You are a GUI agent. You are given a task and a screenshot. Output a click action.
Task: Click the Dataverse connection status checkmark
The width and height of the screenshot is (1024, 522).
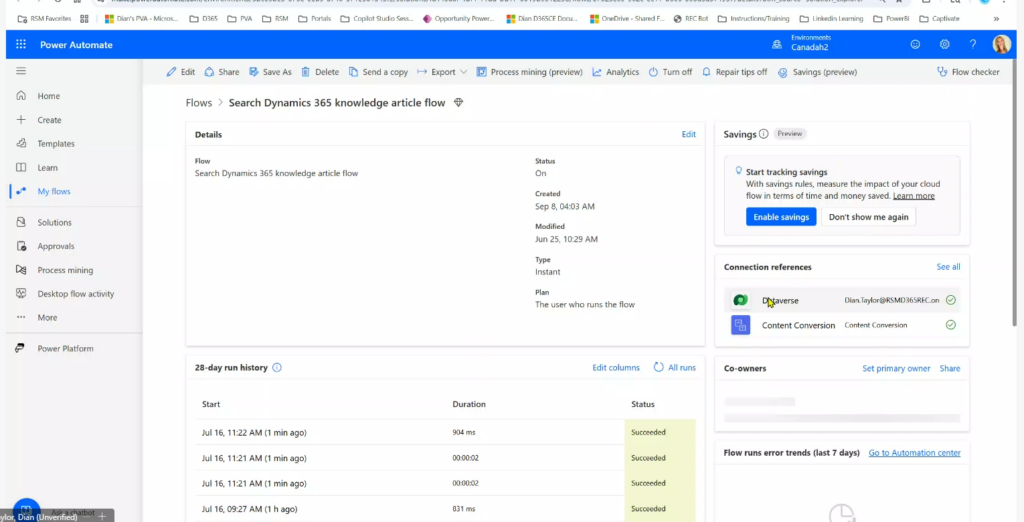point(951,300)
